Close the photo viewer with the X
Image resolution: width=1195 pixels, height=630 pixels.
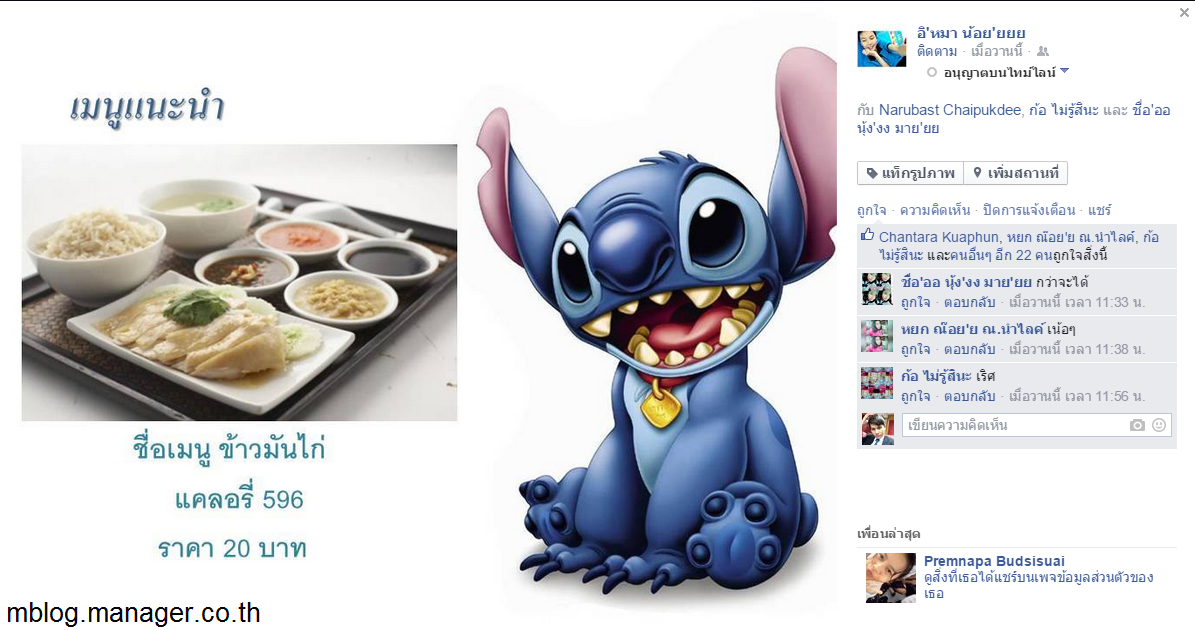click(1184, 12)
